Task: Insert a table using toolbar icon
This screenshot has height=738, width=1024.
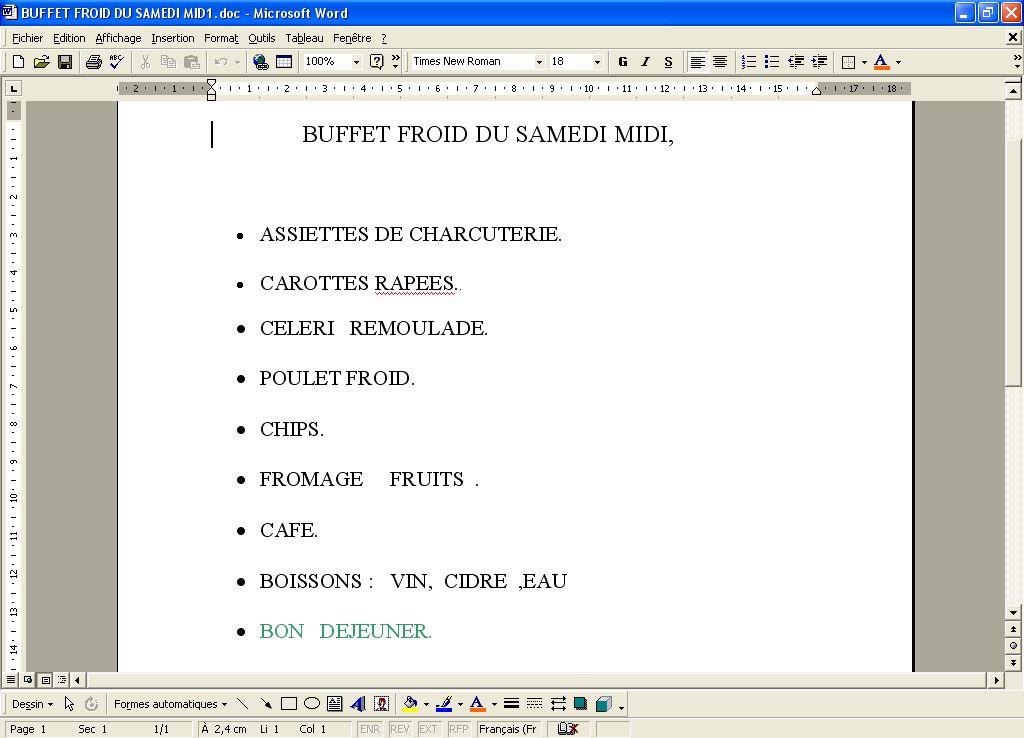Action: click(x=284, y=62)
